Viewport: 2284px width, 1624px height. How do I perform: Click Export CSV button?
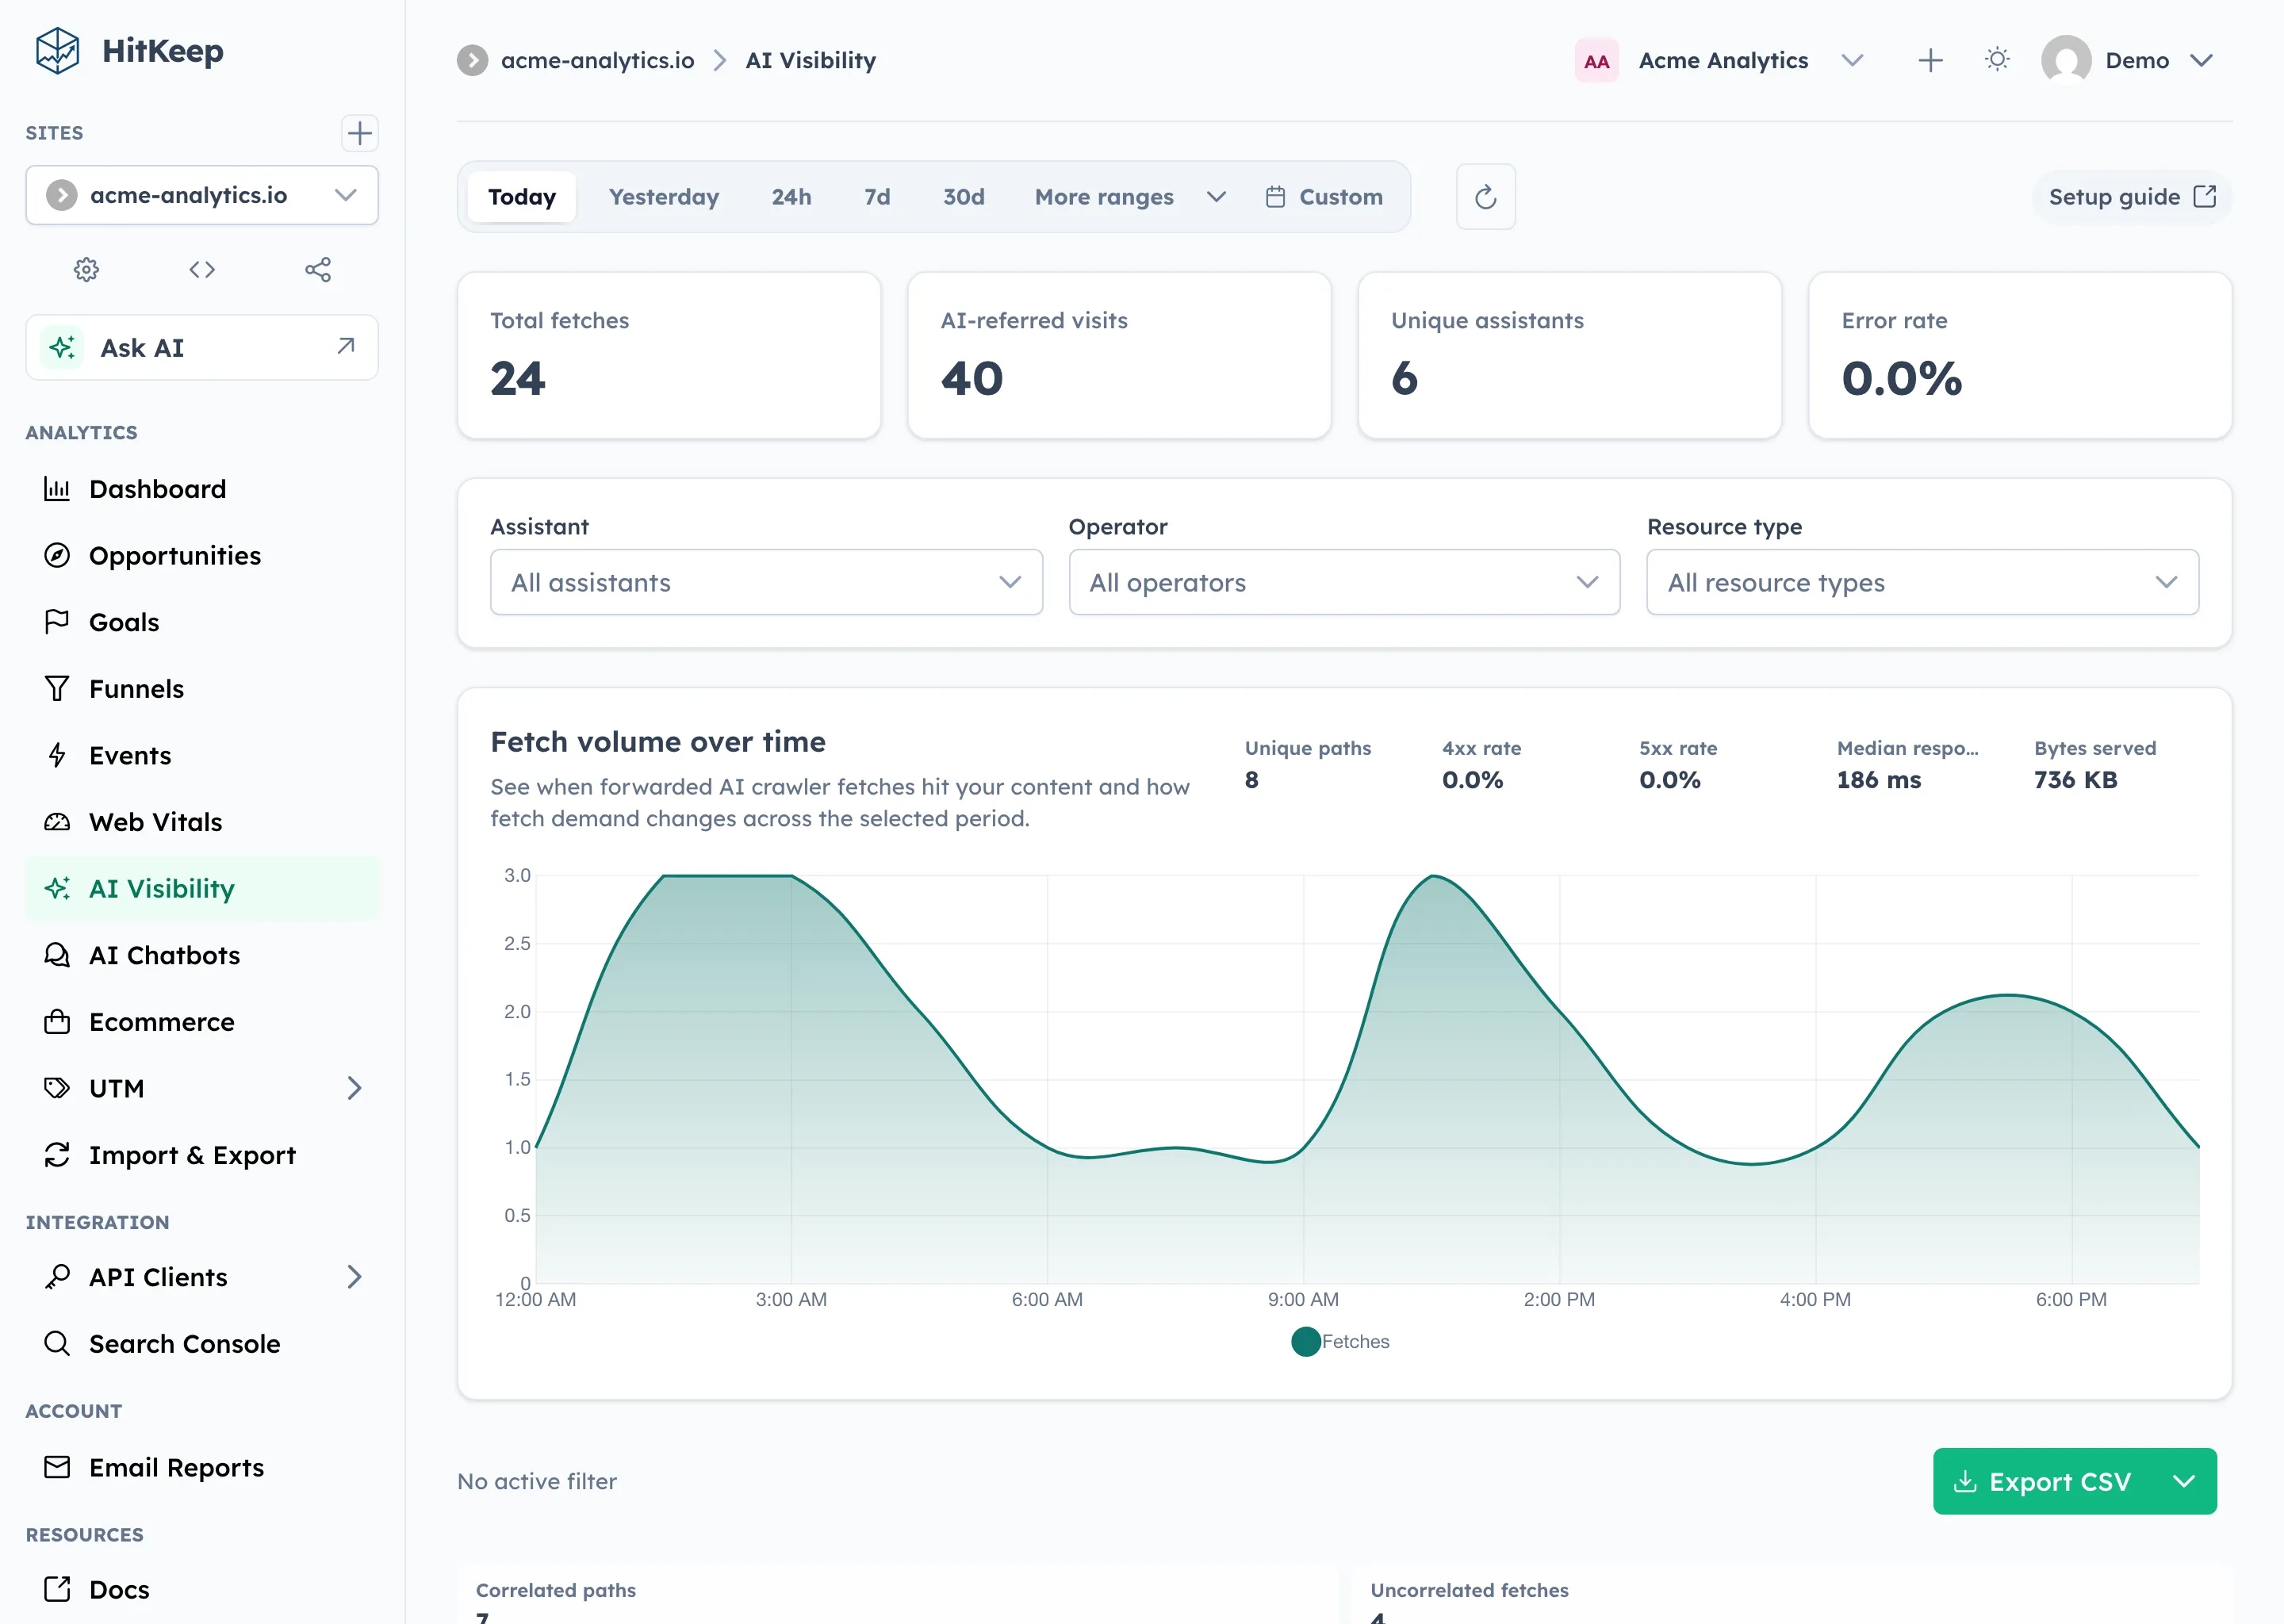click(x=2044, y=1481)
